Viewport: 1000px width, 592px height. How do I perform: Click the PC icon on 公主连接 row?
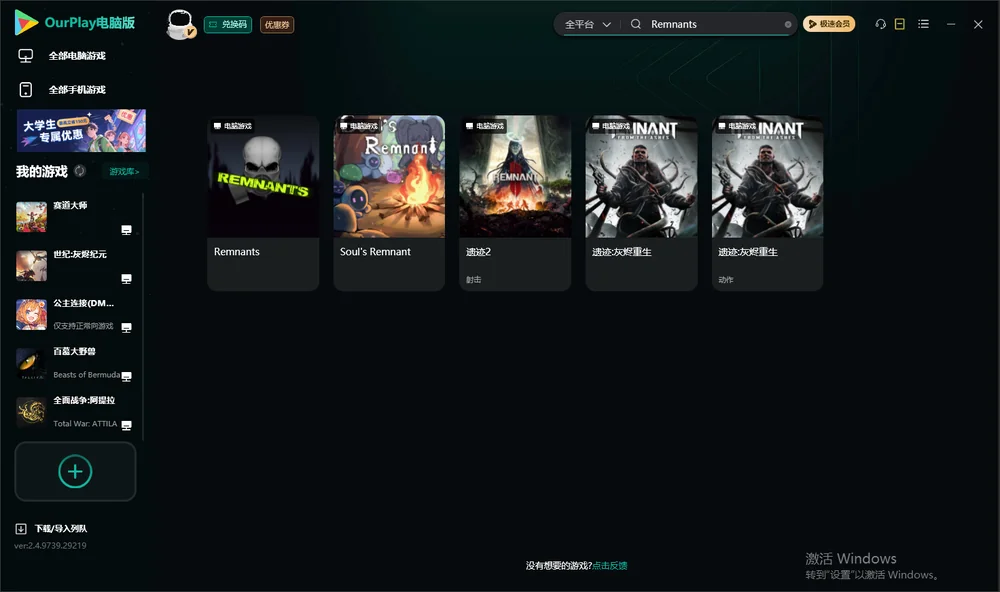click(126, 327)
